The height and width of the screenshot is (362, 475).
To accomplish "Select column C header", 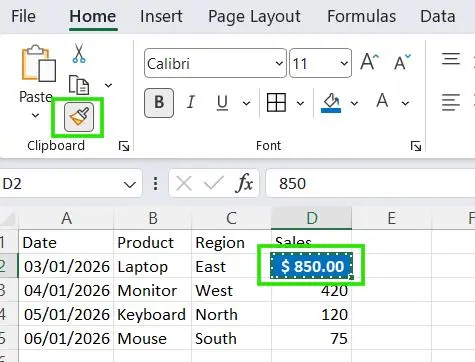I will click(232, 218).
